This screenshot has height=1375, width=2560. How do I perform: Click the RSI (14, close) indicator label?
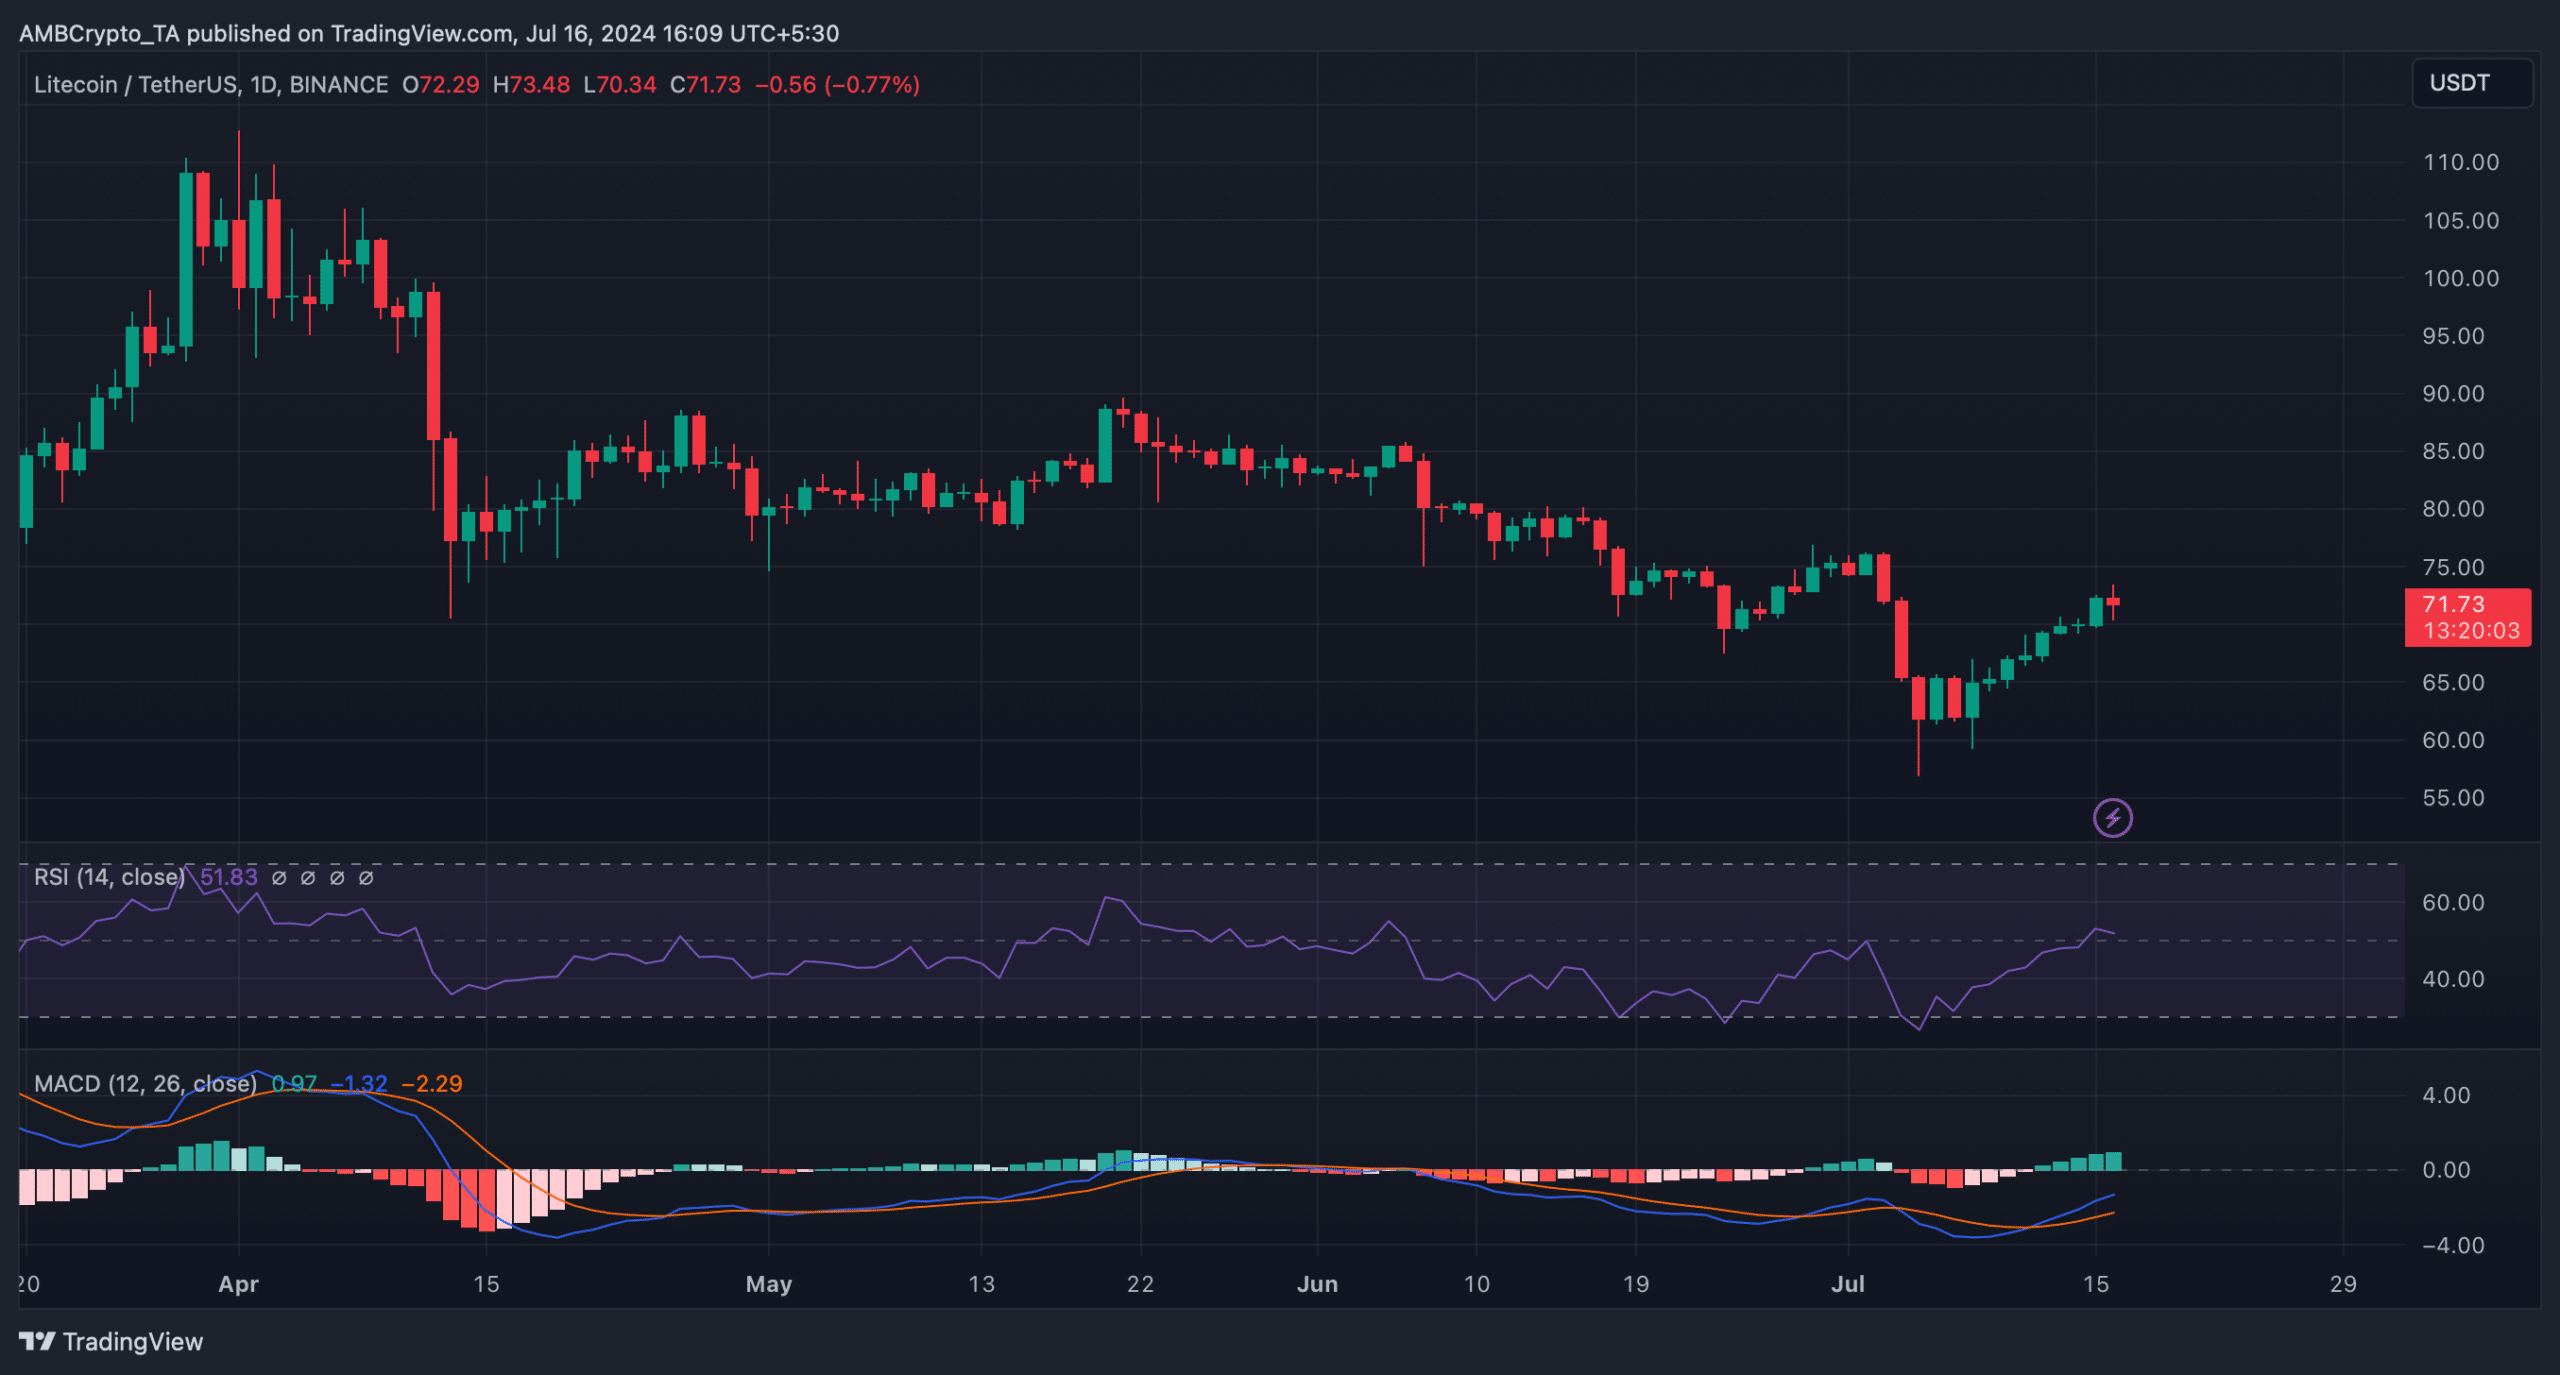point(109,878)
